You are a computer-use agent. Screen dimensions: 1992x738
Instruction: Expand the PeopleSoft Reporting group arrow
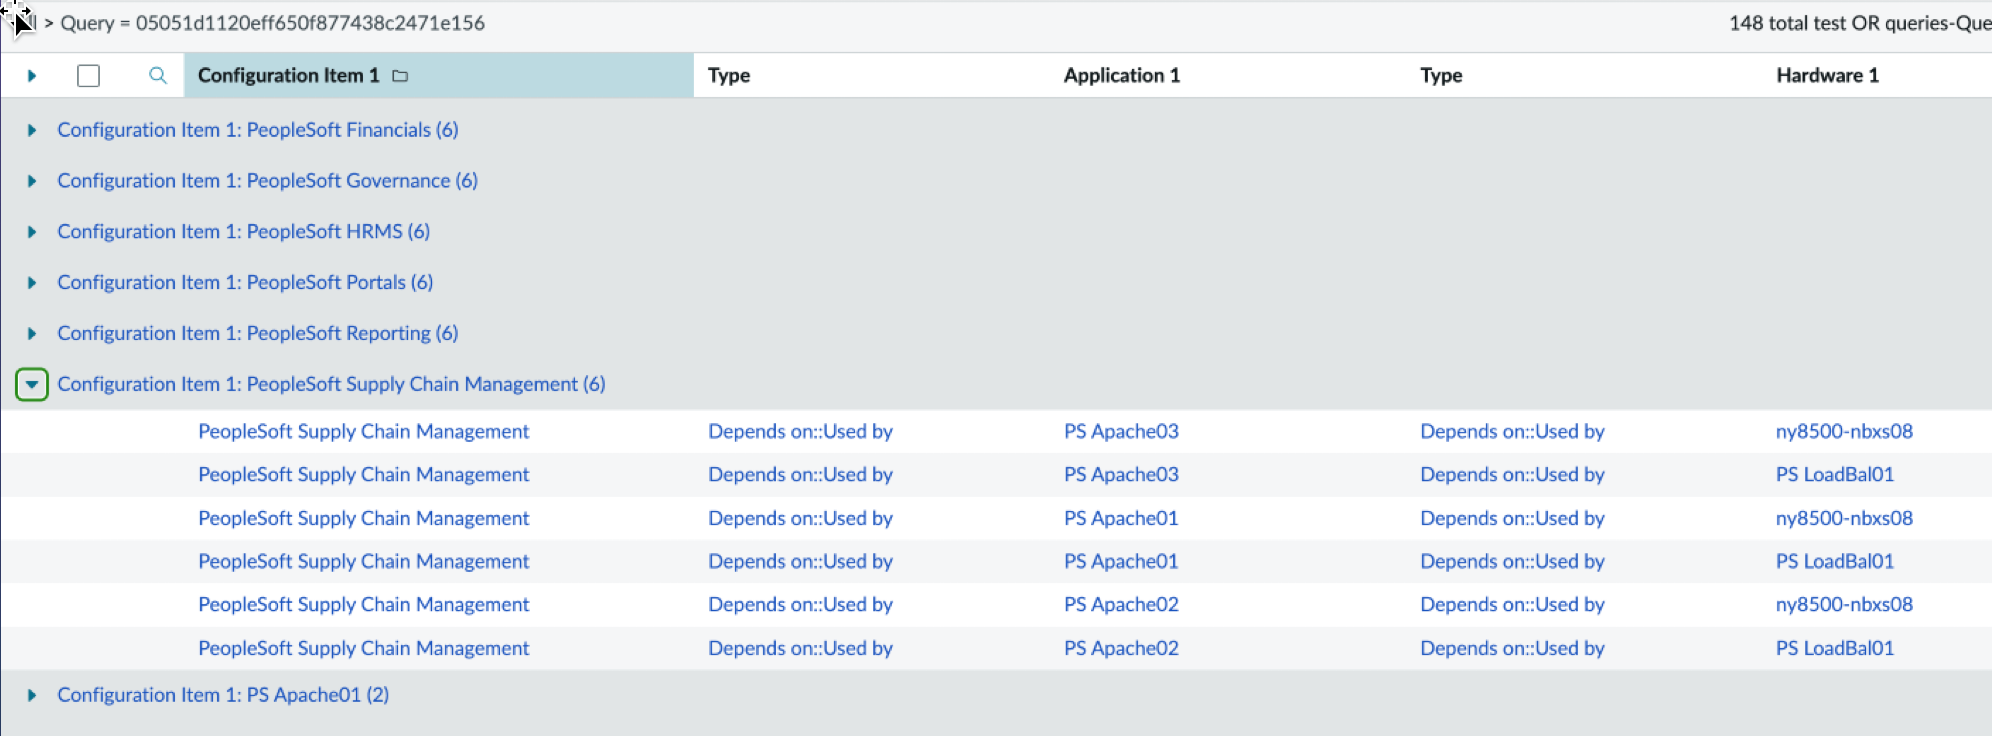(x=32, y=334)
